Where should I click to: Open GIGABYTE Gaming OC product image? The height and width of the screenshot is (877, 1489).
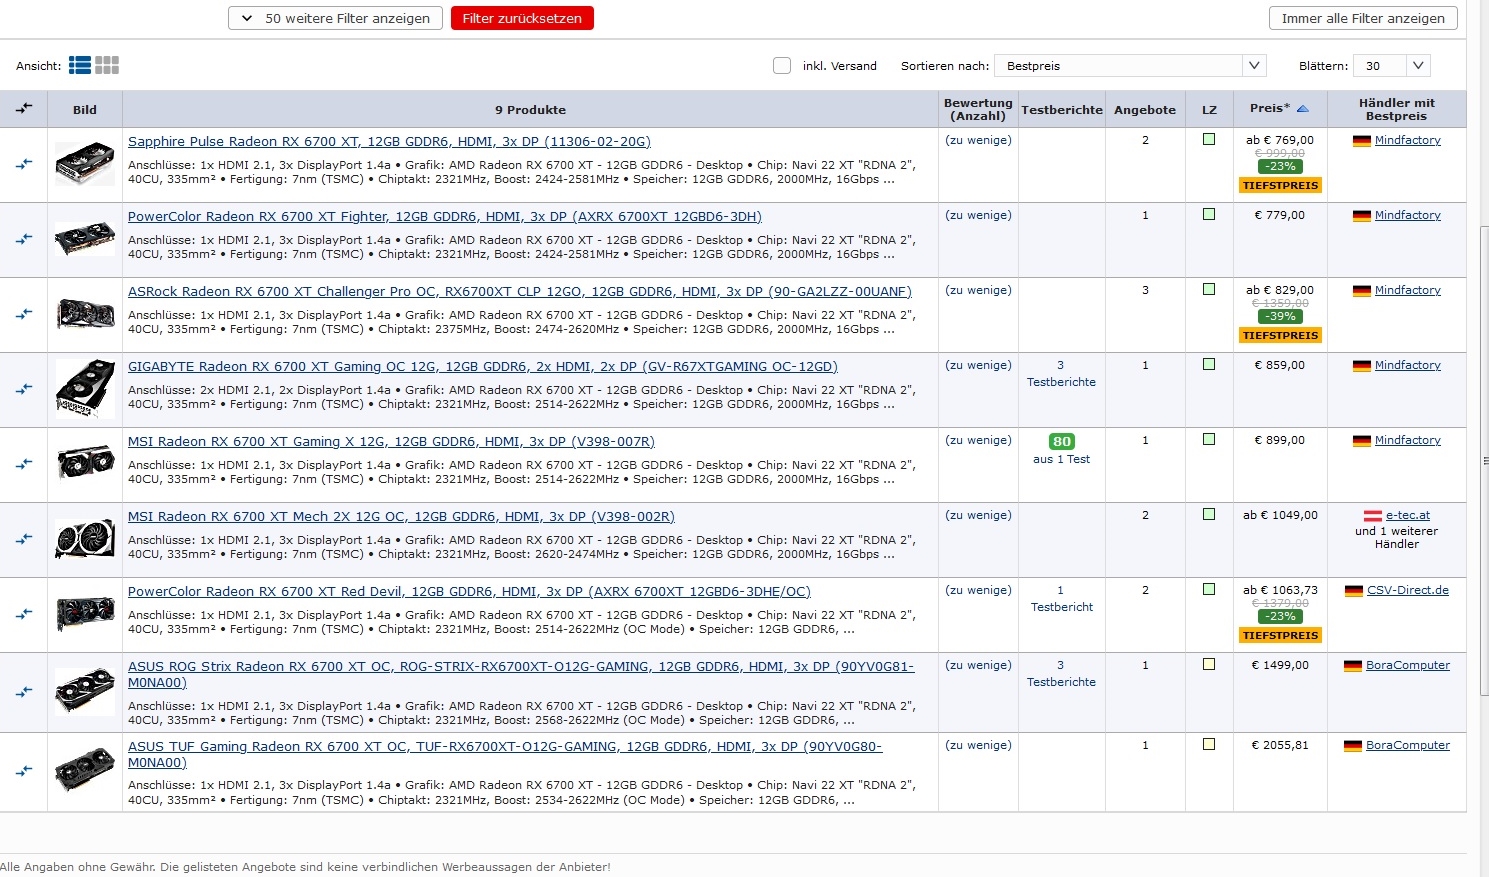(85, 389)
